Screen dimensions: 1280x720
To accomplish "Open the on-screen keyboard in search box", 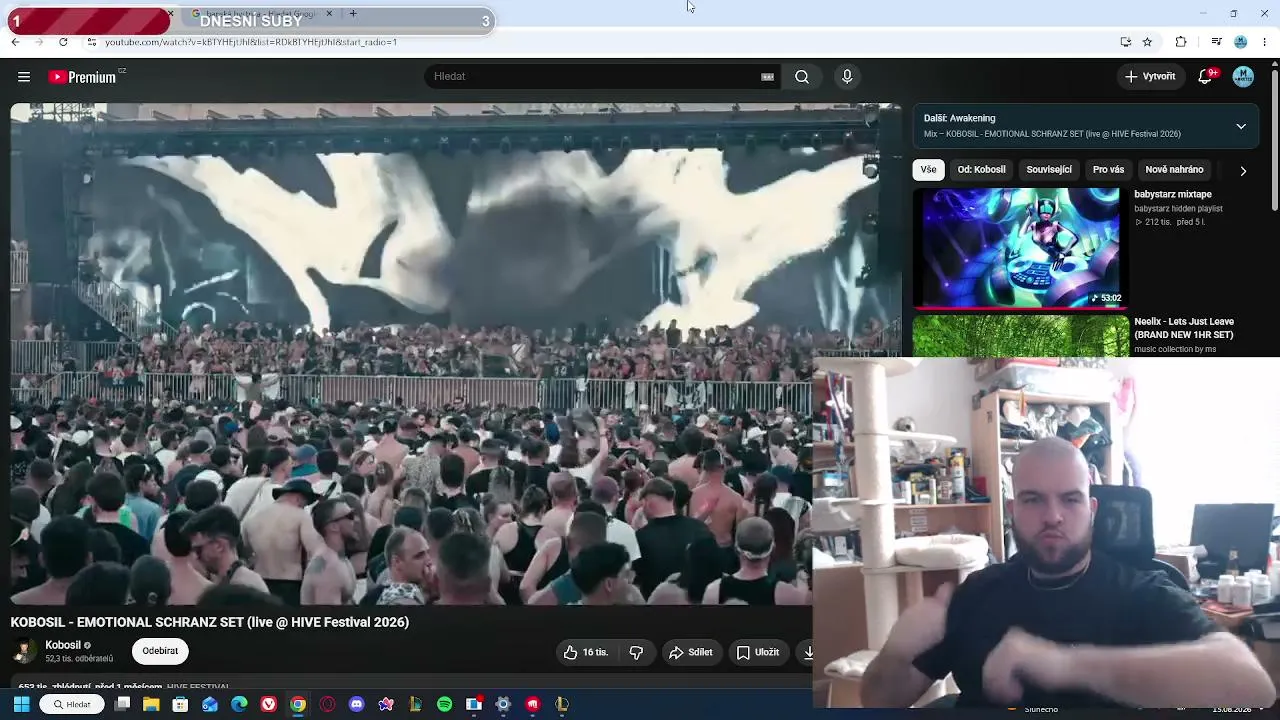I will [768, 77].
